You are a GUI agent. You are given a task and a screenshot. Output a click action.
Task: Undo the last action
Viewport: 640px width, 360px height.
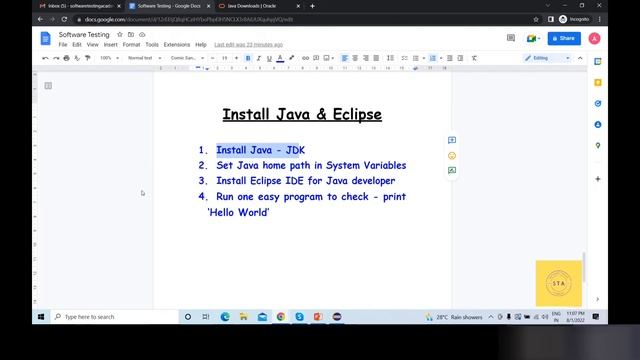[x=45, y=58]
